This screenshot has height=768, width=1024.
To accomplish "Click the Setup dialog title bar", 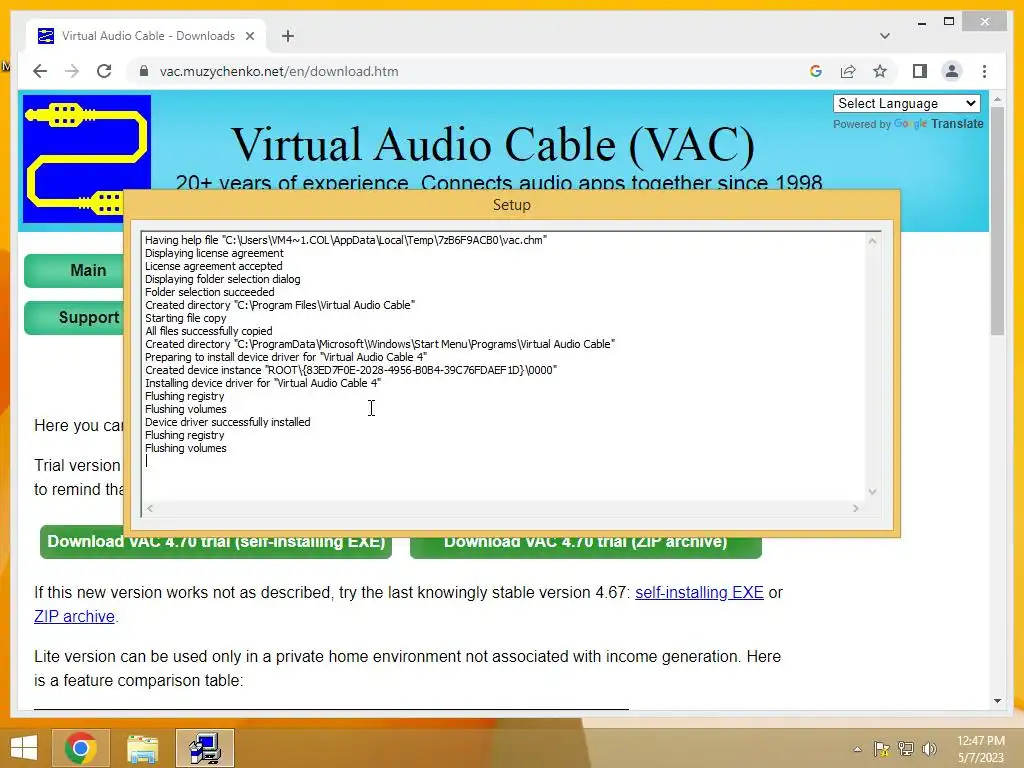I will (511, 205).
